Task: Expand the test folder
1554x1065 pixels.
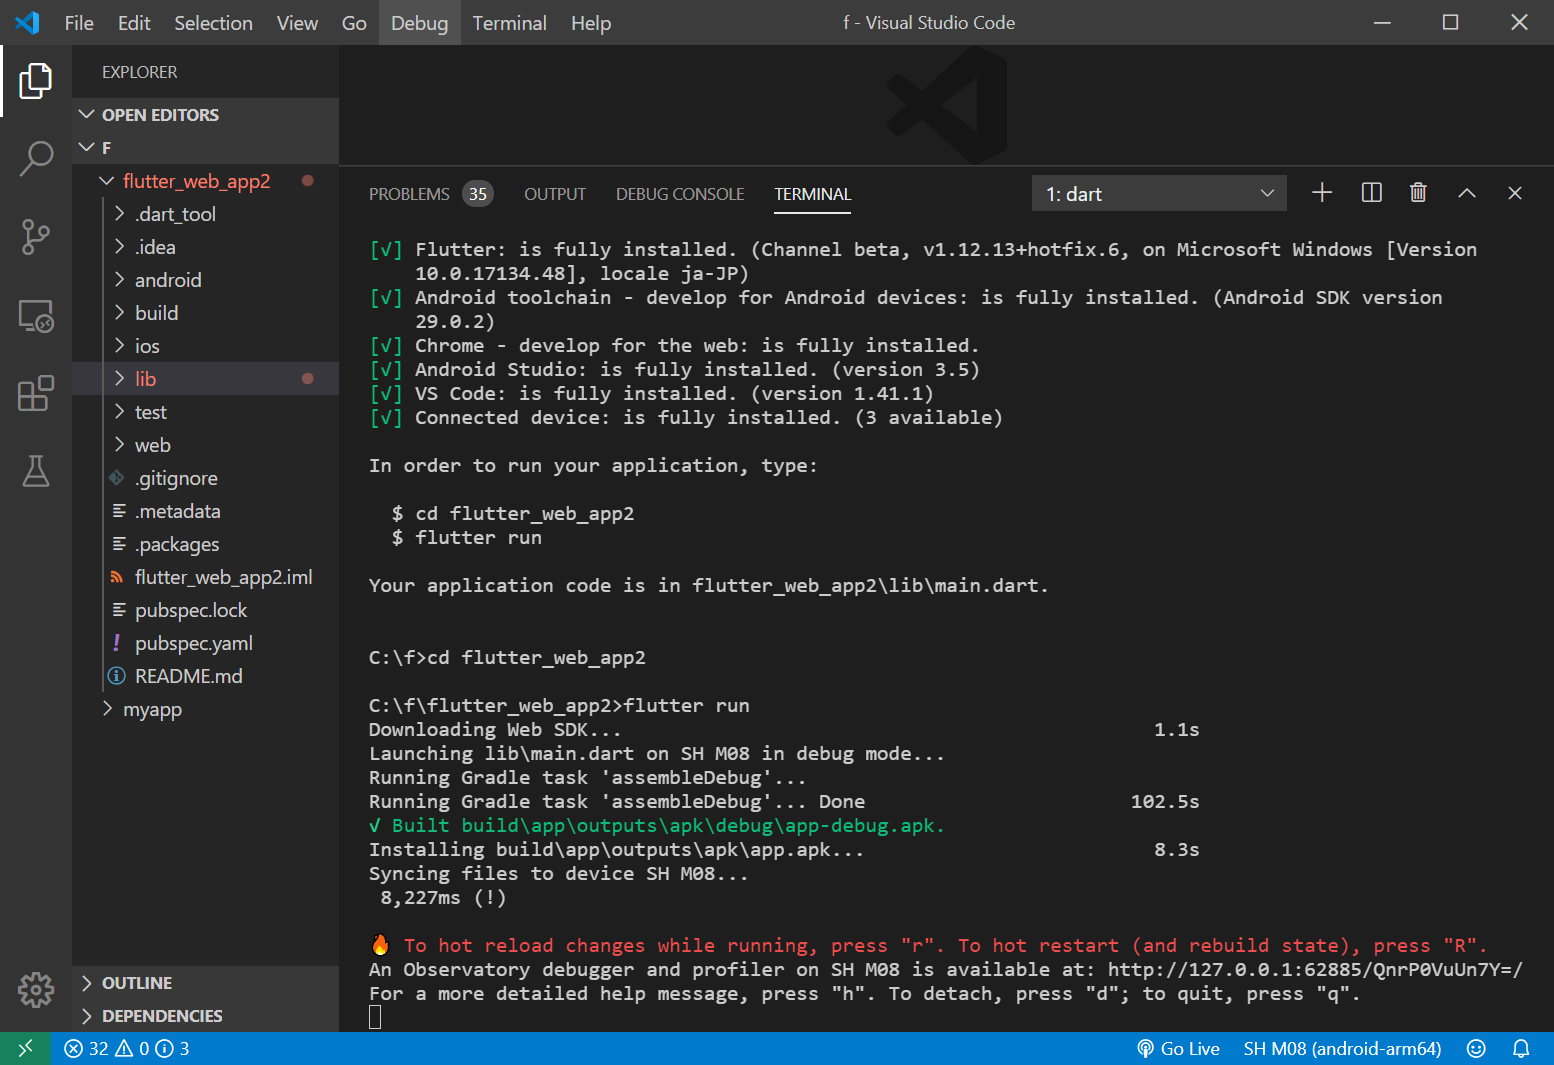Action: point(205,412)
